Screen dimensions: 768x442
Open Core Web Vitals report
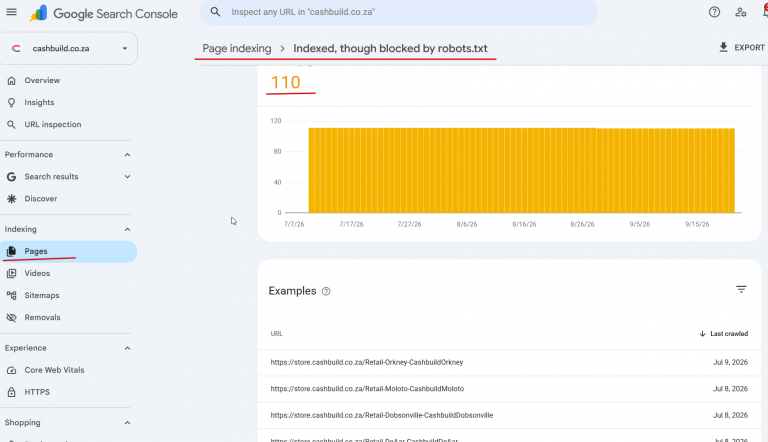click(x=54, y=370)
